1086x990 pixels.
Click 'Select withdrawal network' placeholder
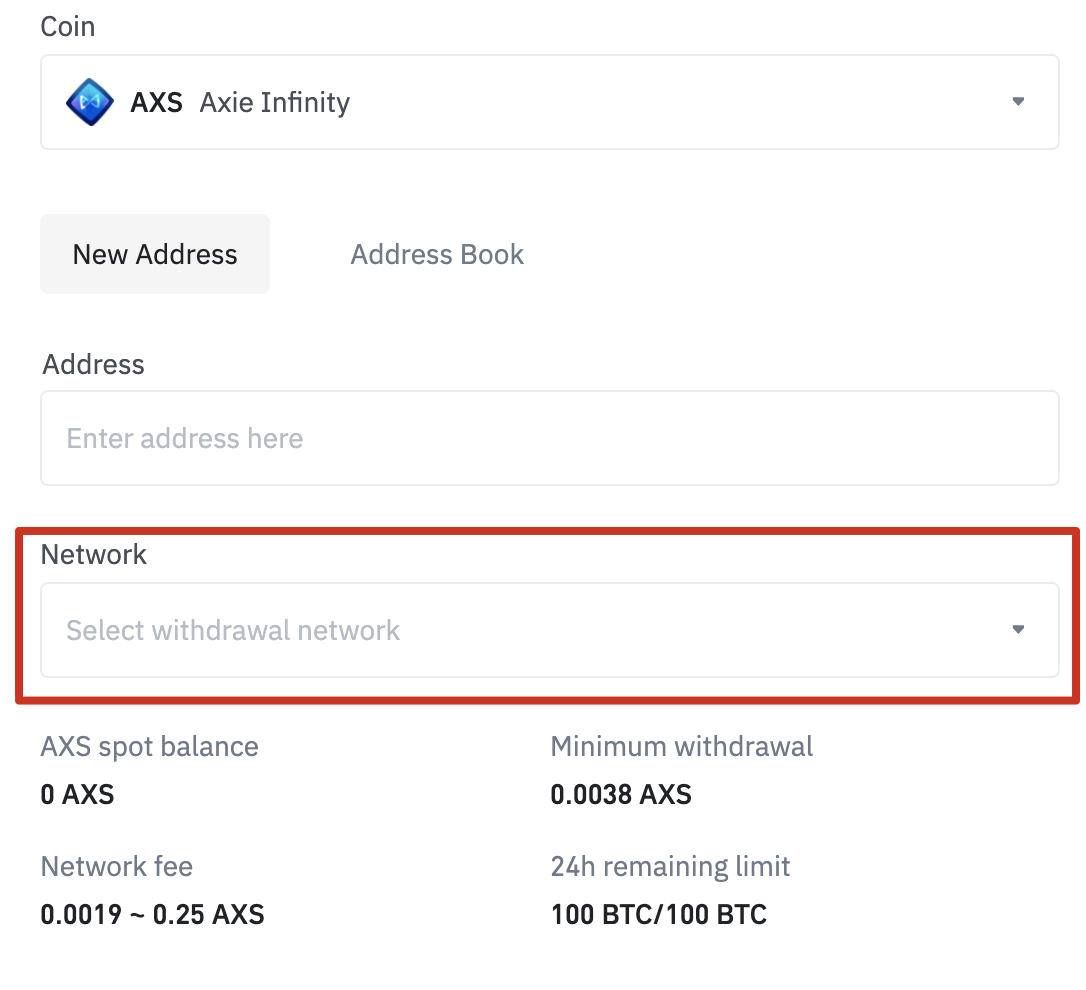[233, 630]
